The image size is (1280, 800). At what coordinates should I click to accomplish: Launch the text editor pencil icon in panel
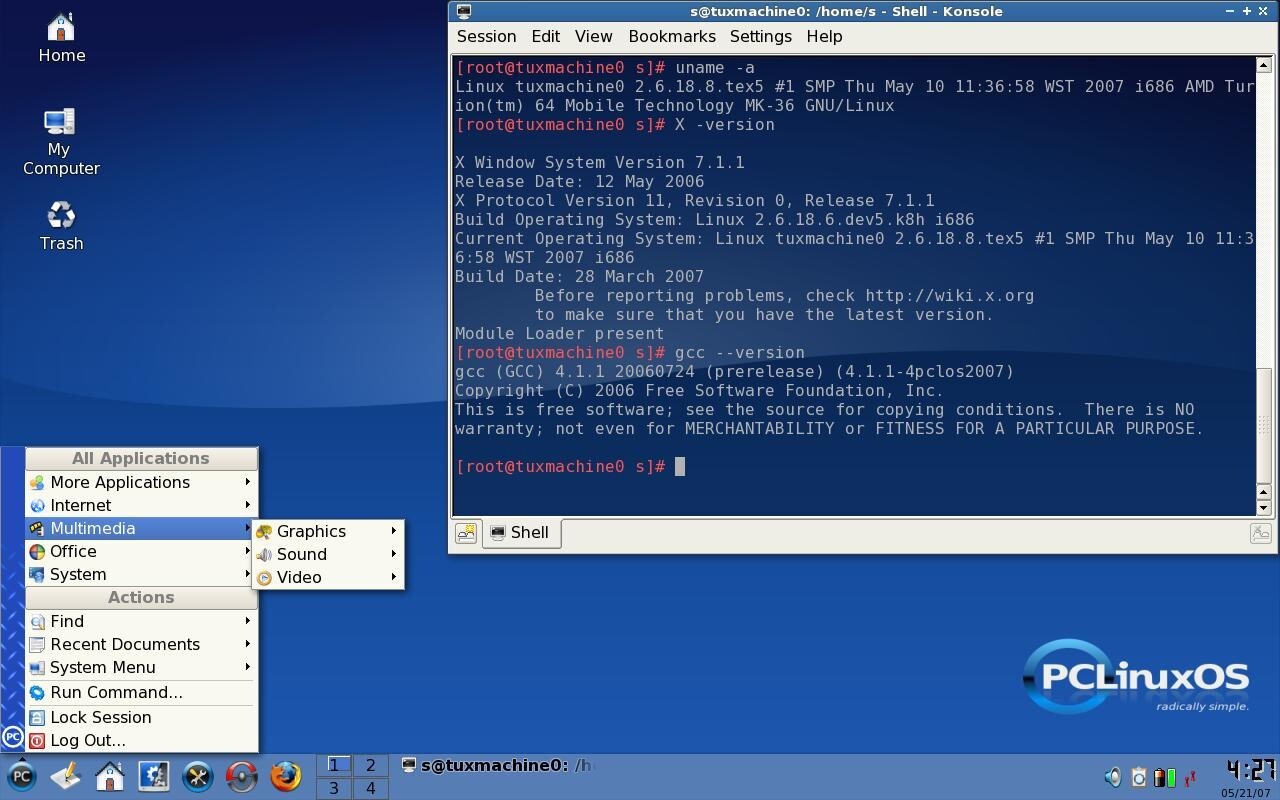tap(65, 776)
